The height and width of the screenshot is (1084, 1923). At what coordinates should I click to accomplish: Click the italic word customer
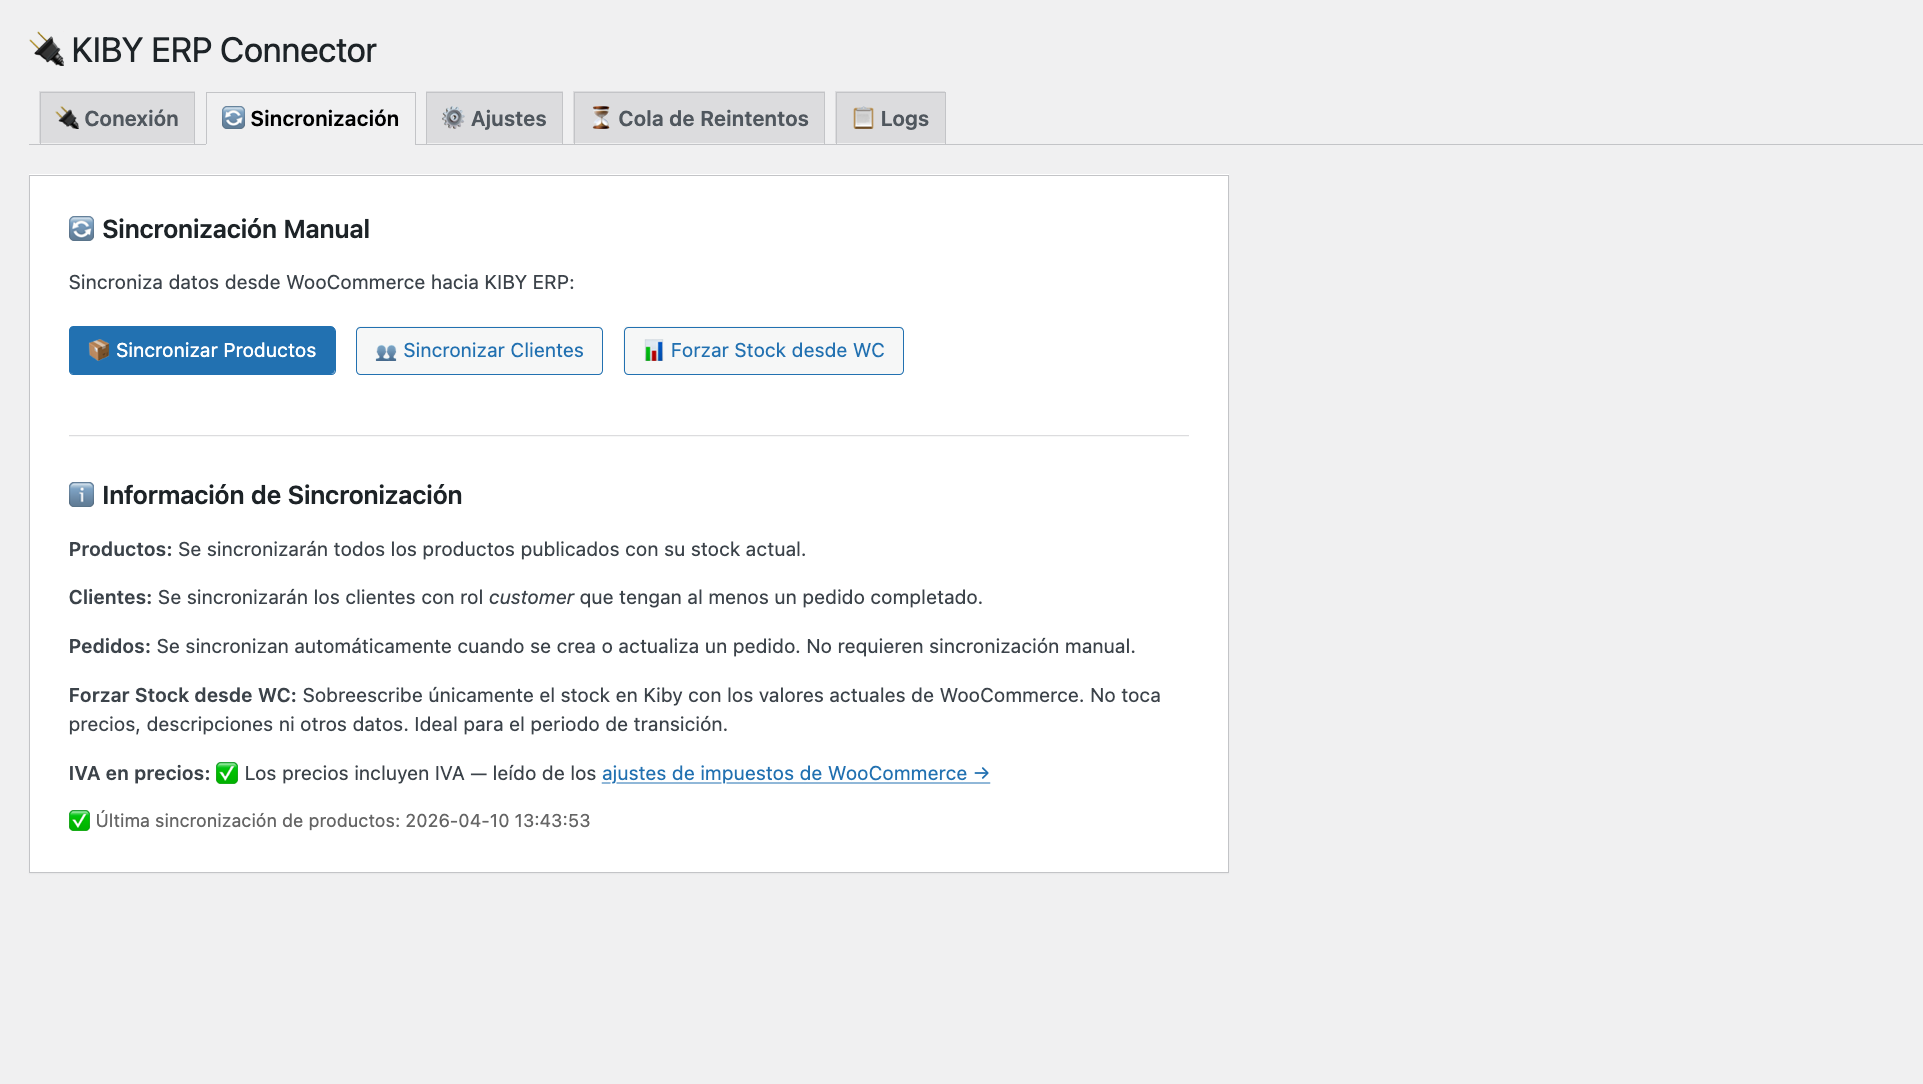(531, 597)
